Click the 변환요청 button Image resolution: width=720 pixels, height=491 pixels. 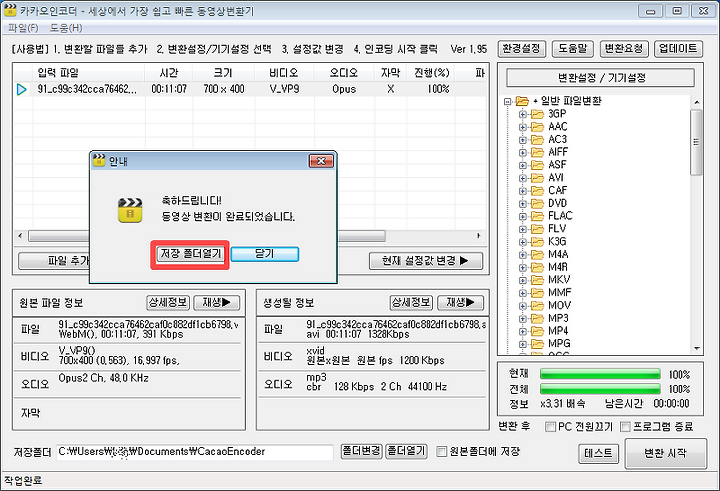point(624,49)
